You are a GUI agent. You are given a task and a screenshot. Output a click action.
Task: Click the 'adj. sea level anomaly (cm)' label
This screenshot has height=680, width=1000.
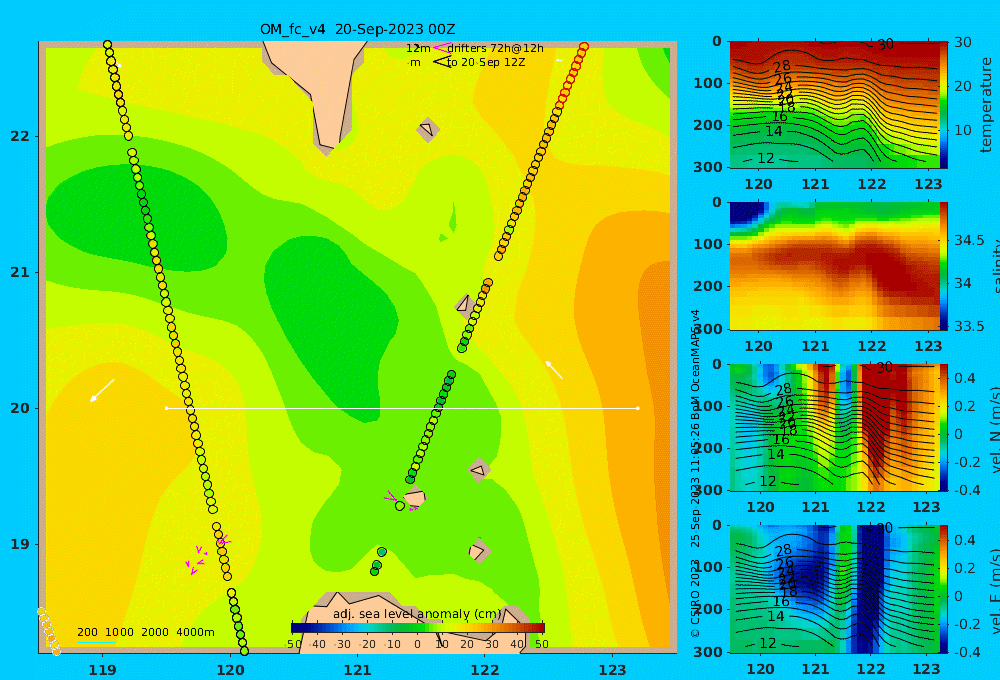point(417,614)
